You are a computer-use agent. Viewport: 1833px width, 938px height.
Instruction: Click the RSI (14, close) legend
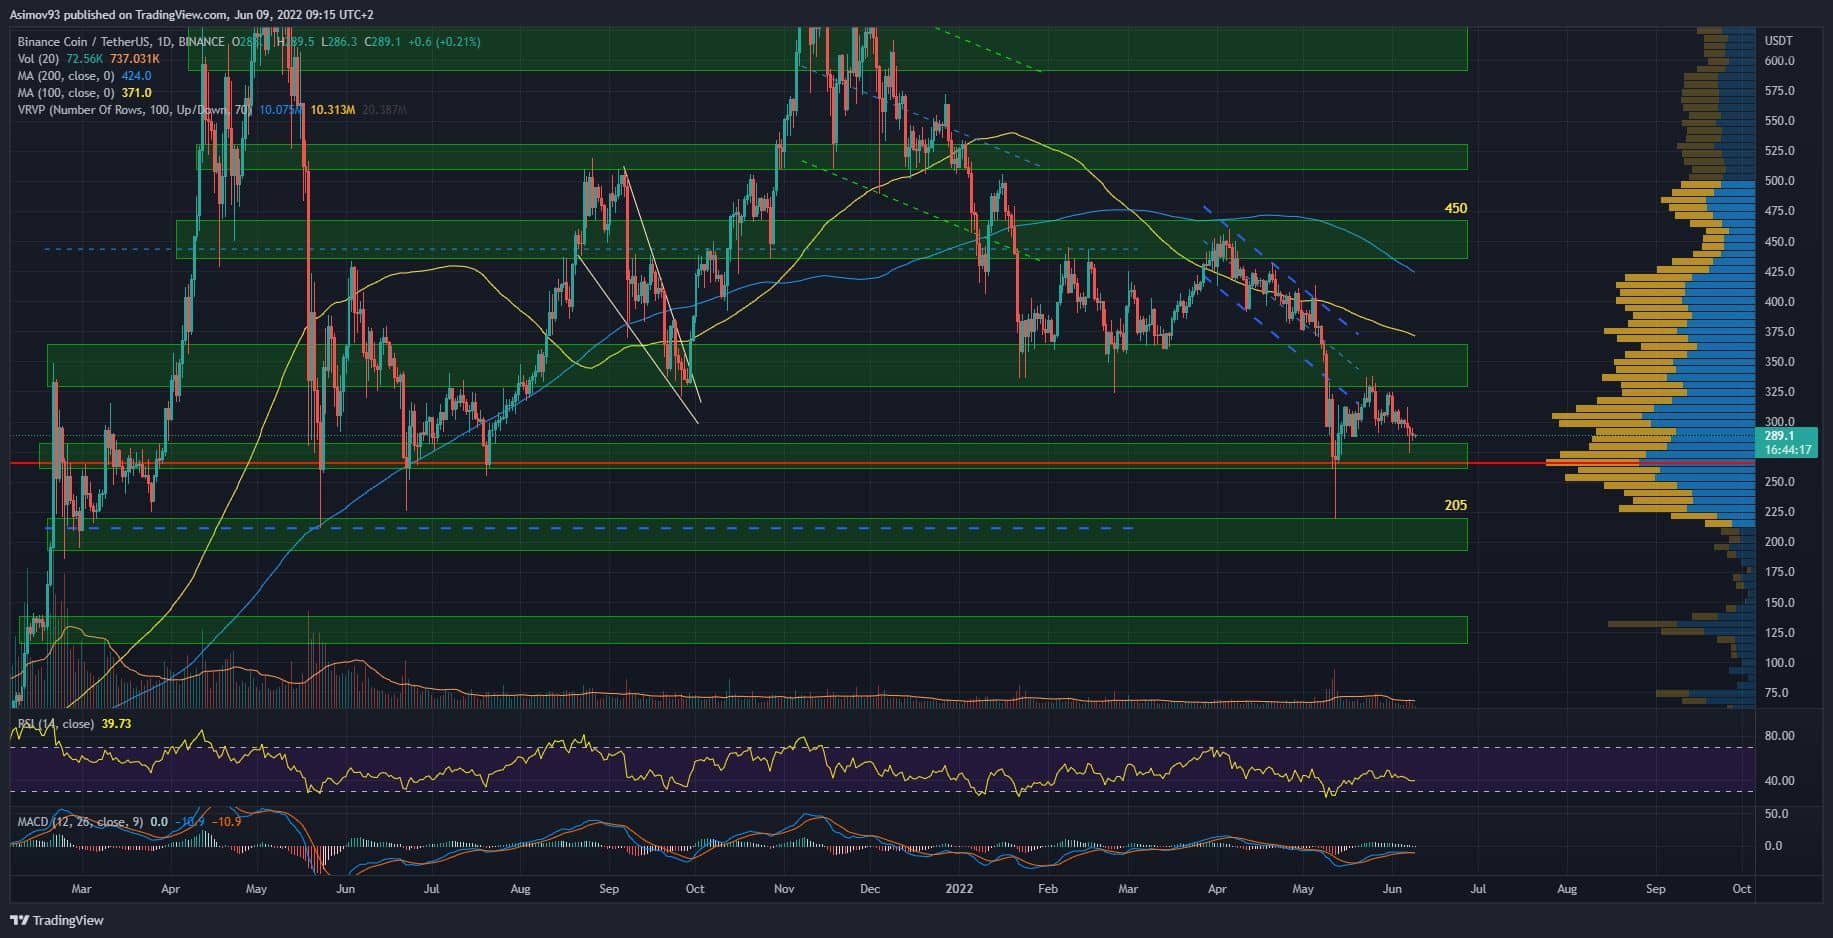56,724
